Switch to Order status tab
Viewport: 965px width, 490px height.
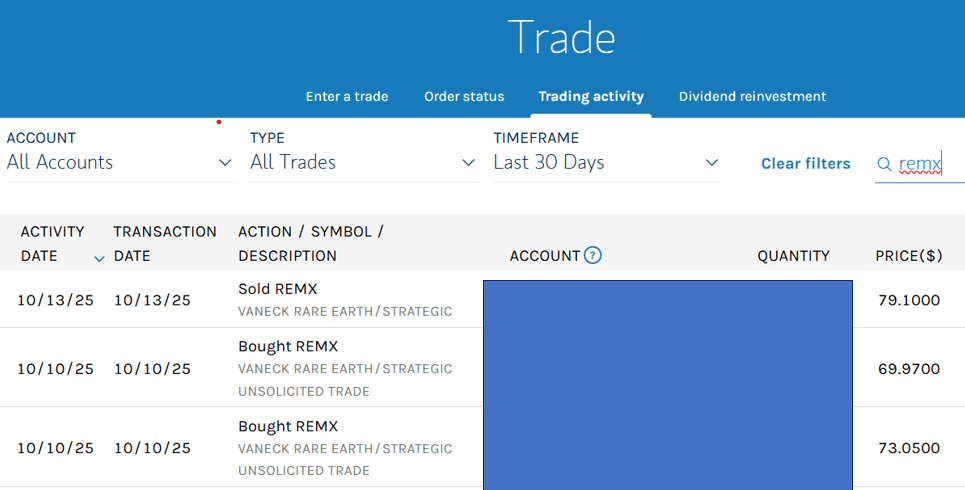tap(464, 97)
